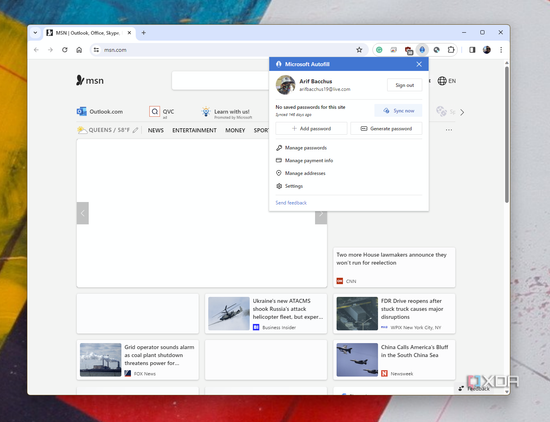Open Manage passwords
This screenshot has height=422, width=550.
[x=301, y=148]
